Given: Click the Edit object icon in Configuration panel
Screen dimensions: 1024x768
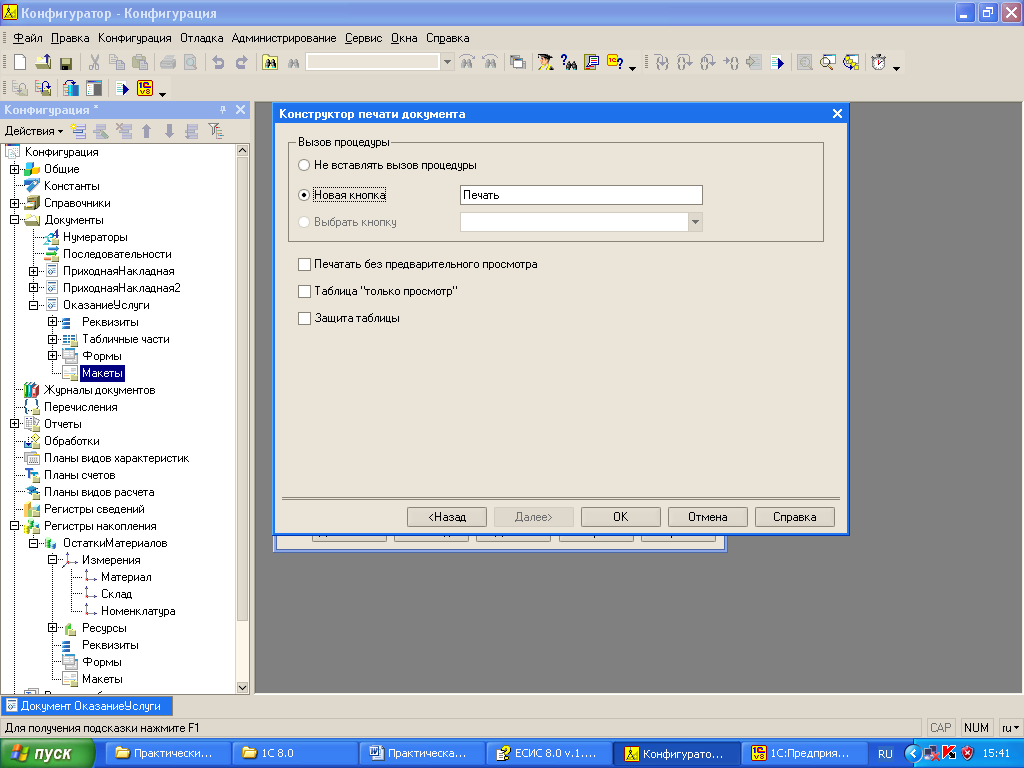Looking at the screenshot, I should (101, 131).
